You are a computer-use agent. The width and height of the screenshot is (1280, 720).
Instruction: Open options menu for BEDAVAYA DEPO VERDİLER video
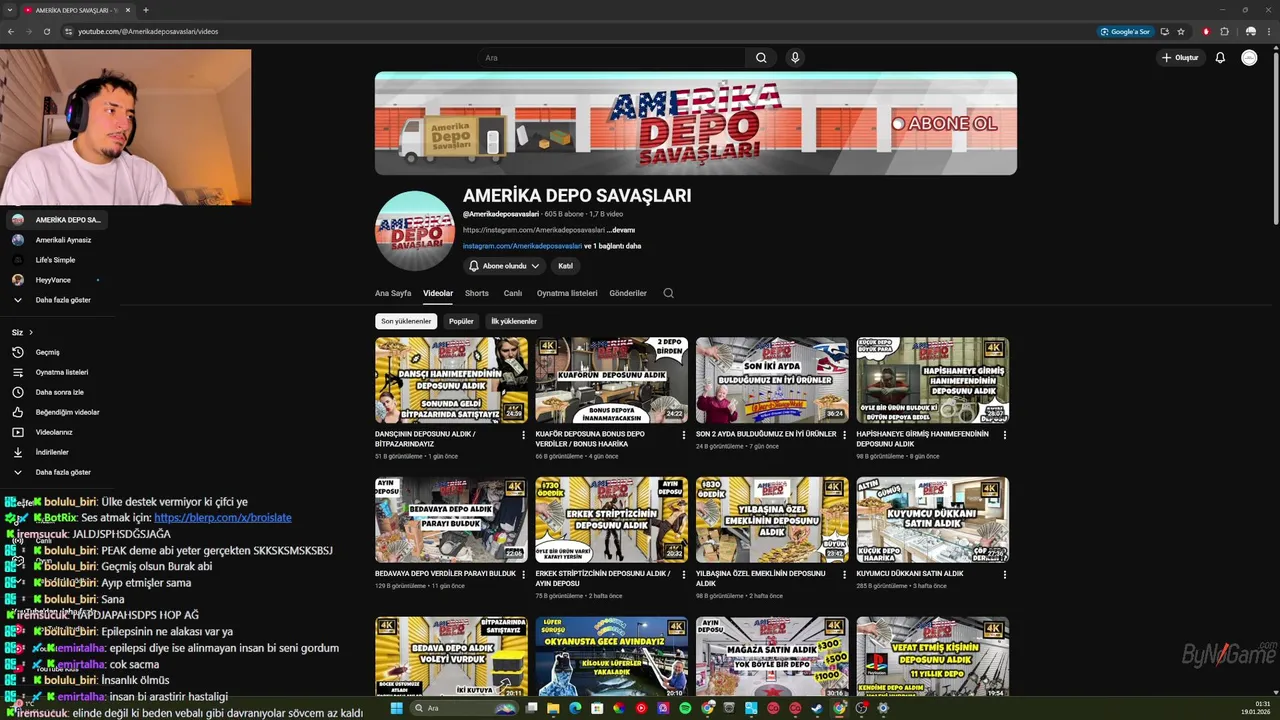point(523,574)
